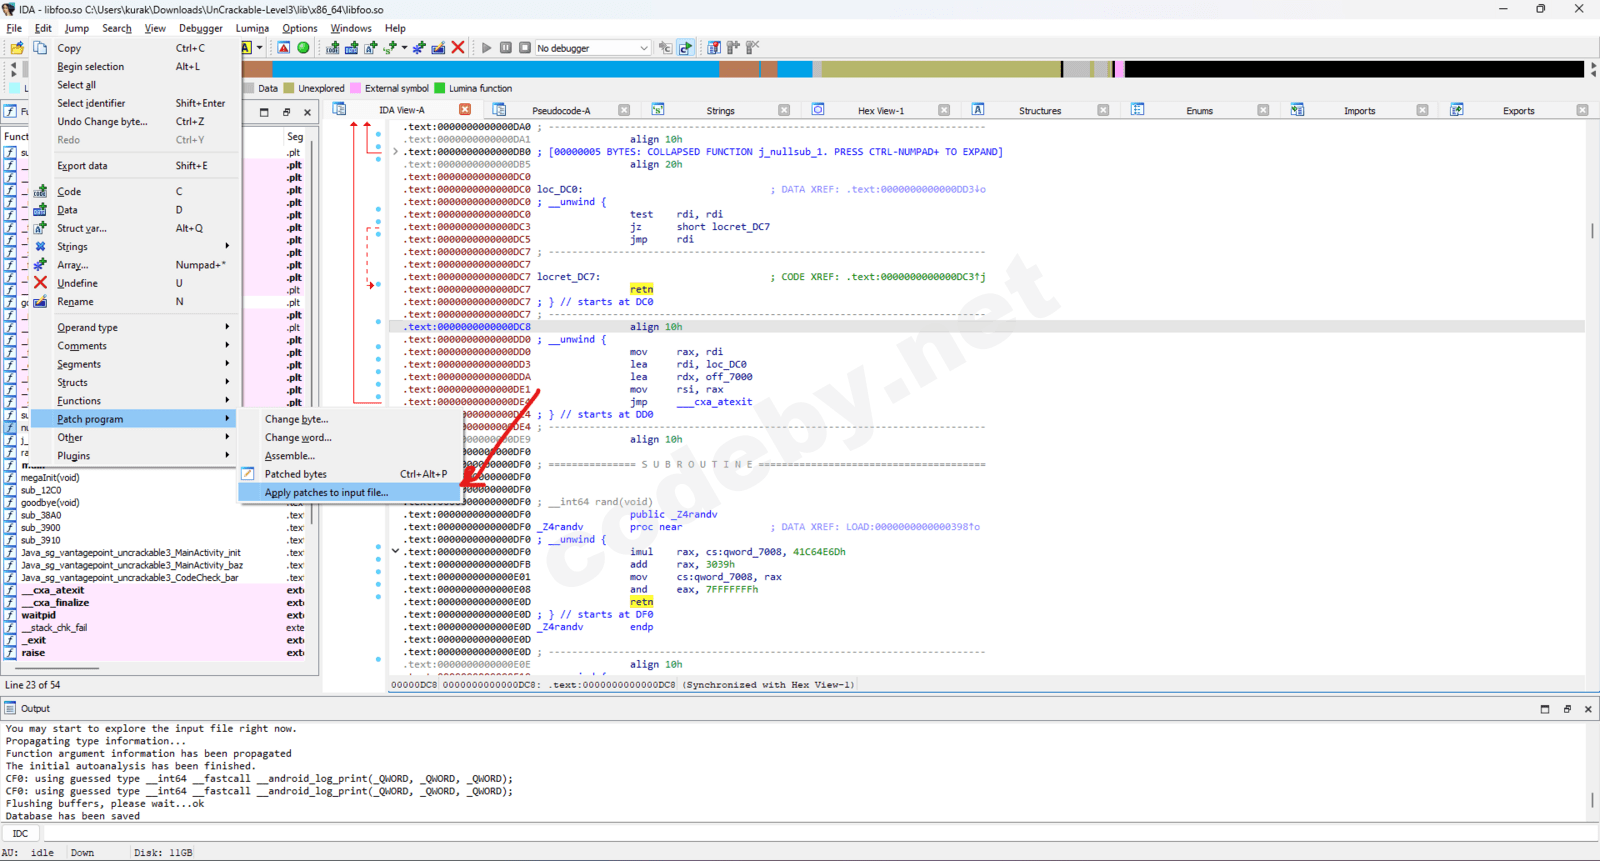This screenshot has width=1600, height=861.
Task: Start the debugger process play button
Action: (486, 48)
